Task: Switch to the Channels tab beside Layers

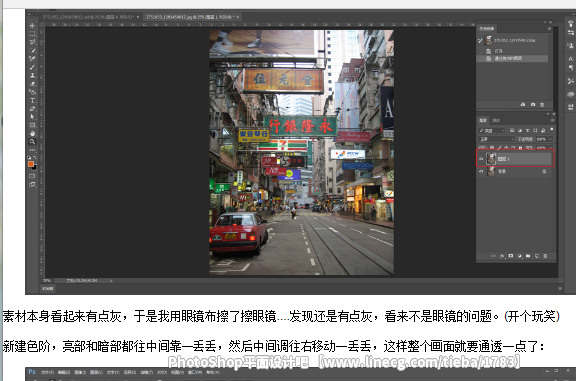Action: click(496, 121)
